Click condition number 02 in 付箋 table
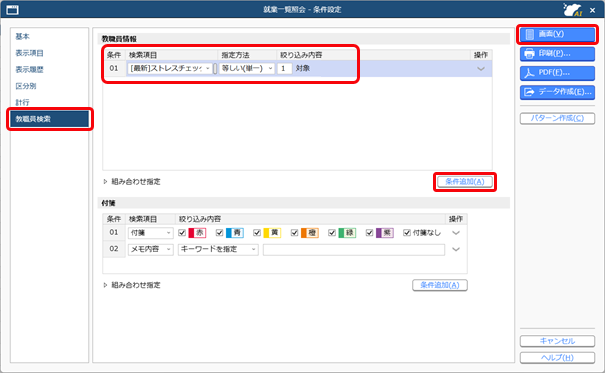The height and width of the screenshot is (373, 605). click(x=114, y=249)
